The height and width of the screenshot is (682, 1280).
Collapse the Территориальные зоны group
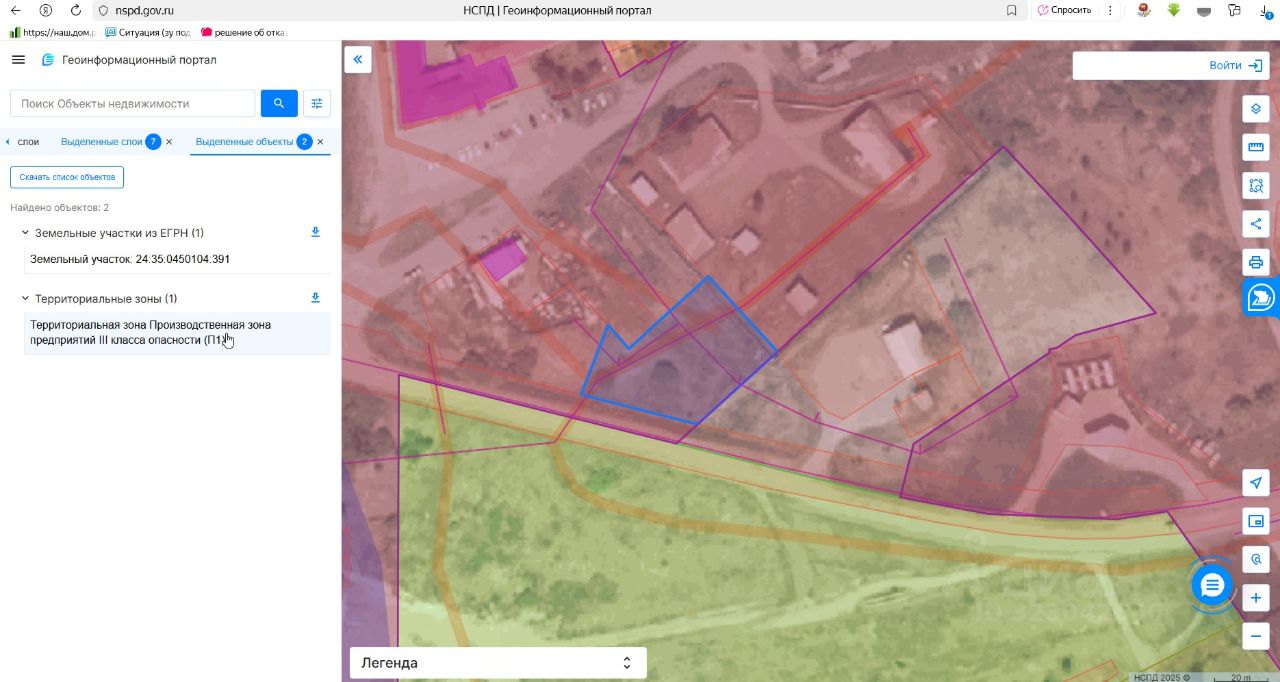25,299
